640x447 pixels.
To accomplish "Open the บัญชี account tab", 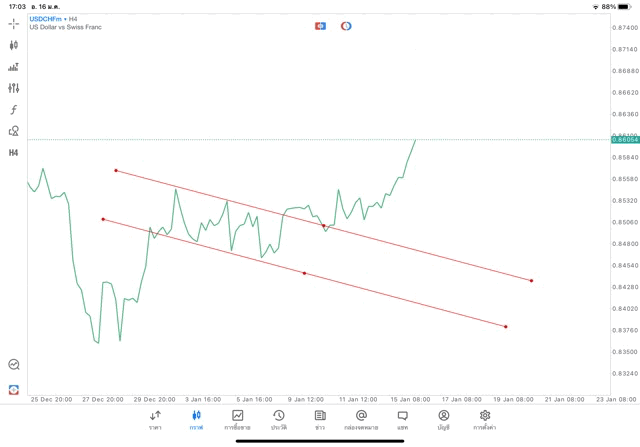I will pos(443,420).
